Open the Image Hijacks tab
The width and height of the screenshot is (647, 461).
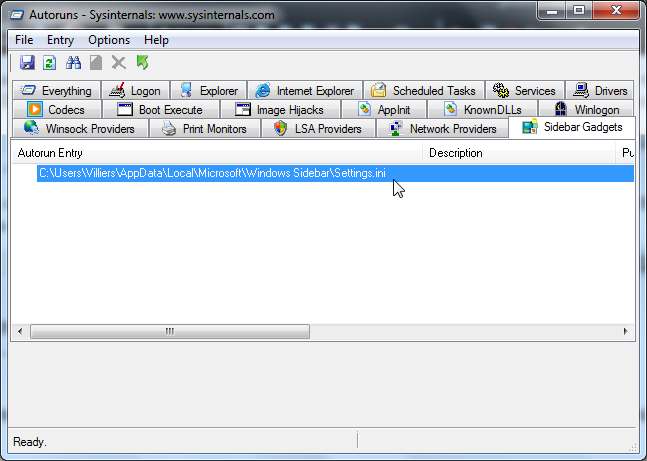(x=281, y=110)
